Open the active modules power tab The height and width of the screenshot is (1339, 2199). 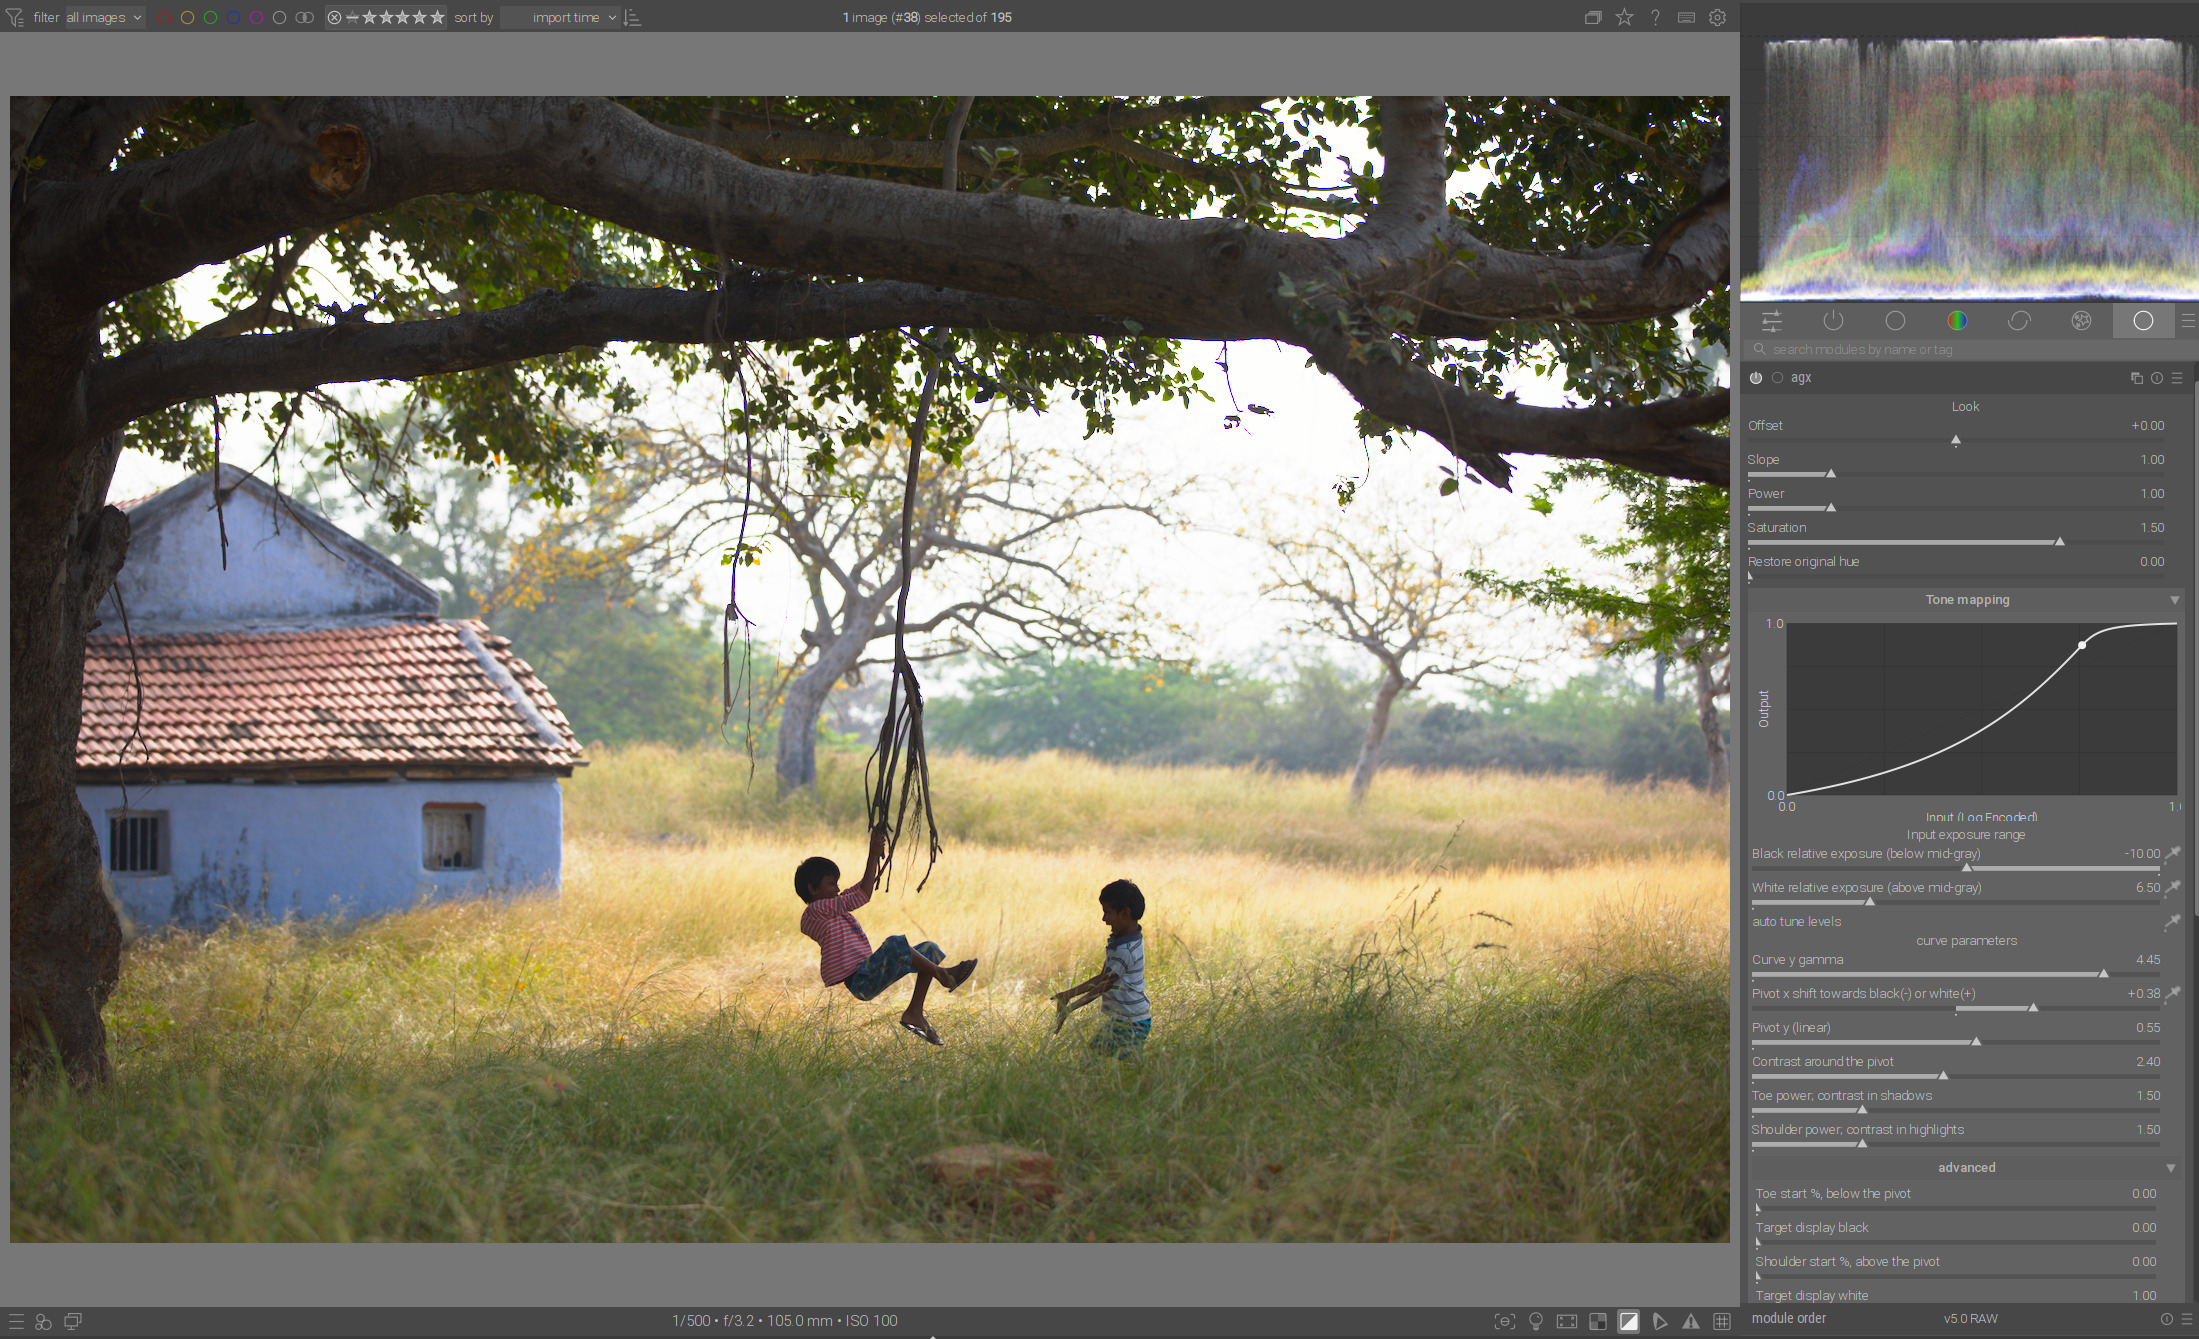point(1833,321)
